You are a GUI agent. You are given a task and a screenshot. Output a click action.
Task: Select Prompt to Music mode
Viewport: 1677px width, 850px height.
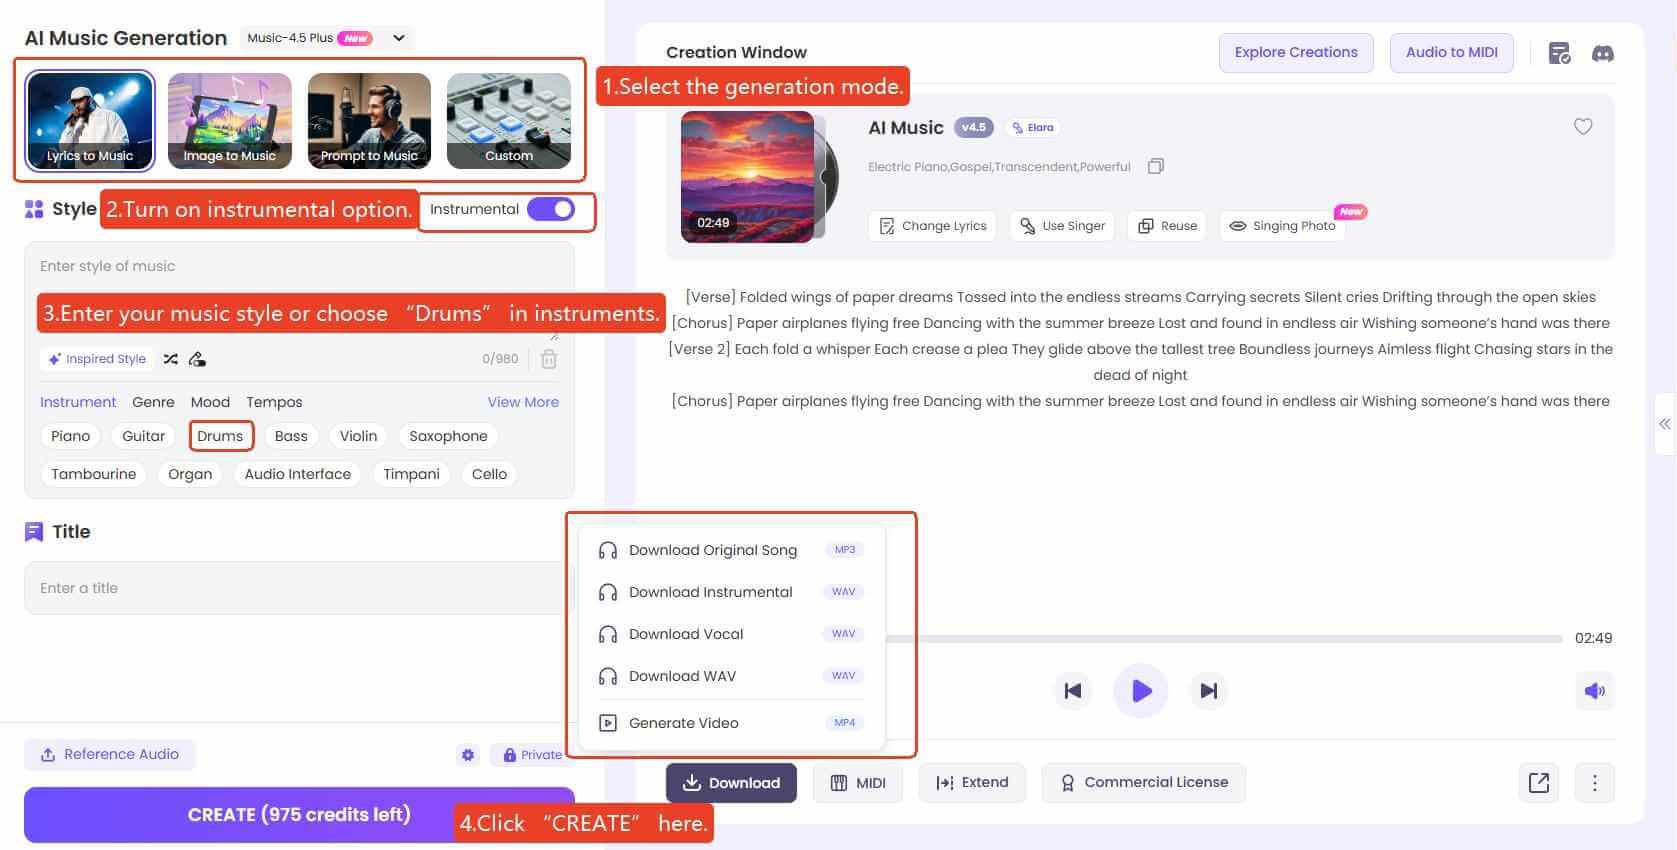click(369, 120)
